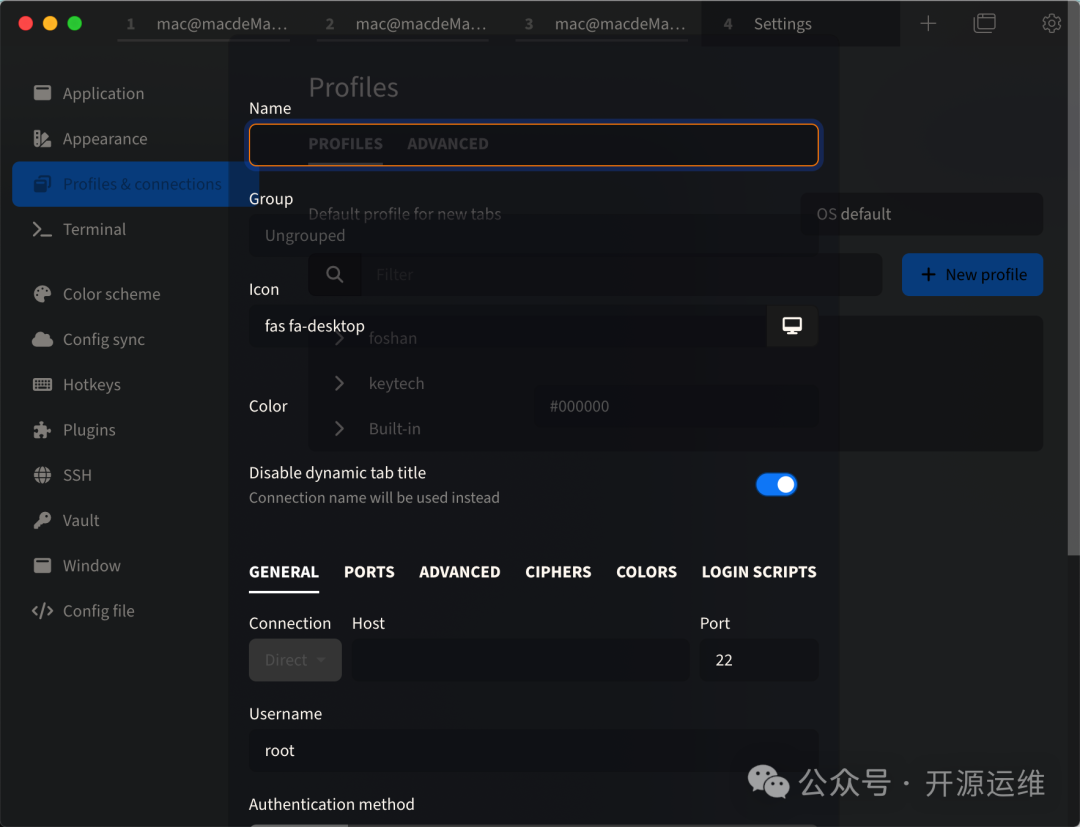The height and width of the screenshot is (827, 1080).
Task: Open the Direct connection dropdown
Action: (295, 660)
